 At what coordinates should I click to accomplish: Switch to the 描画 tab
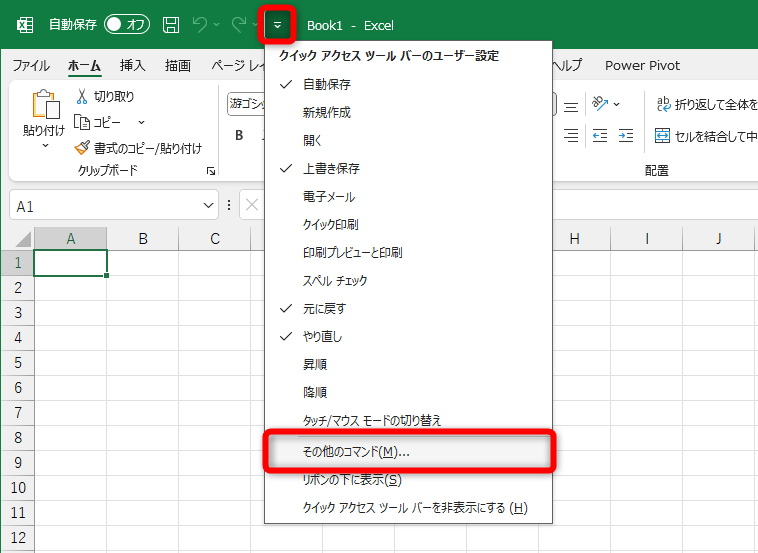pos(177,65)
